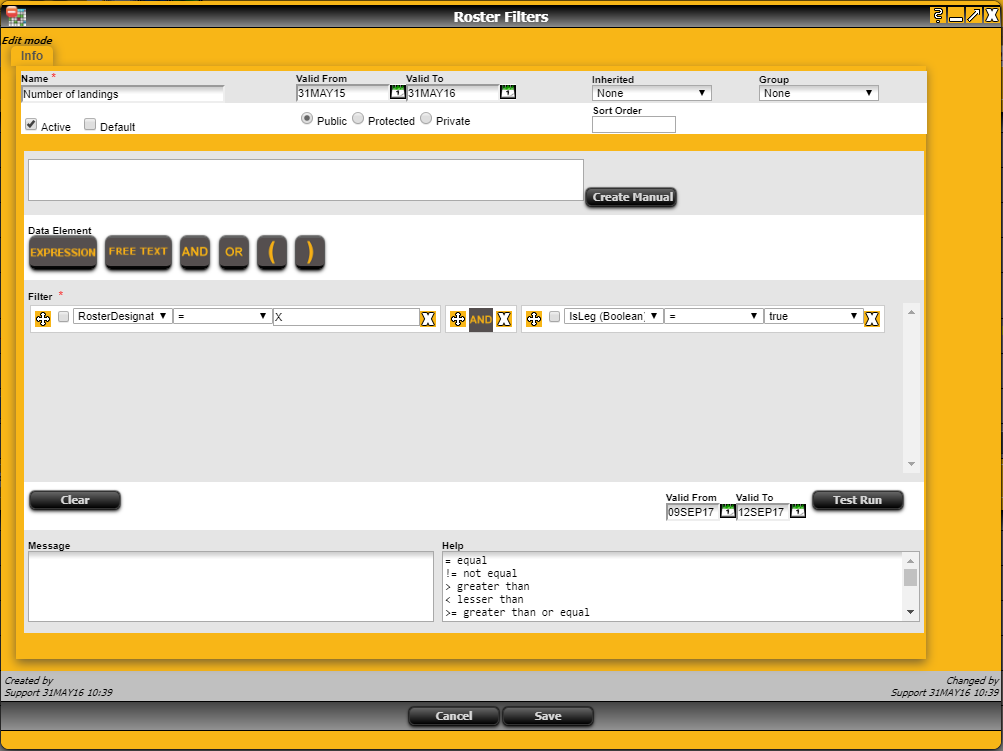Focus test run date field 12SEP17
This screenshot has height=751, width=1003.
763,512
